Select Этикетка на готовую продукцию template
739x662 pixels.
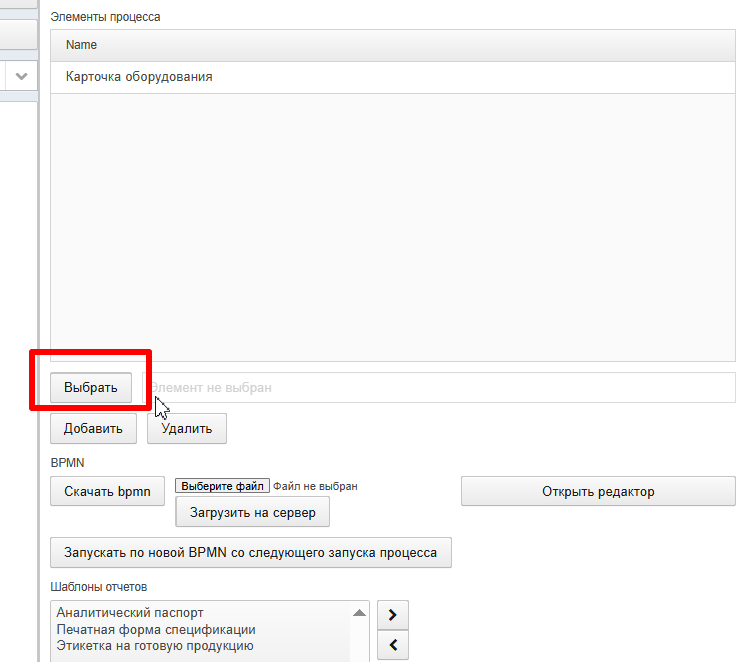[155, 646]
